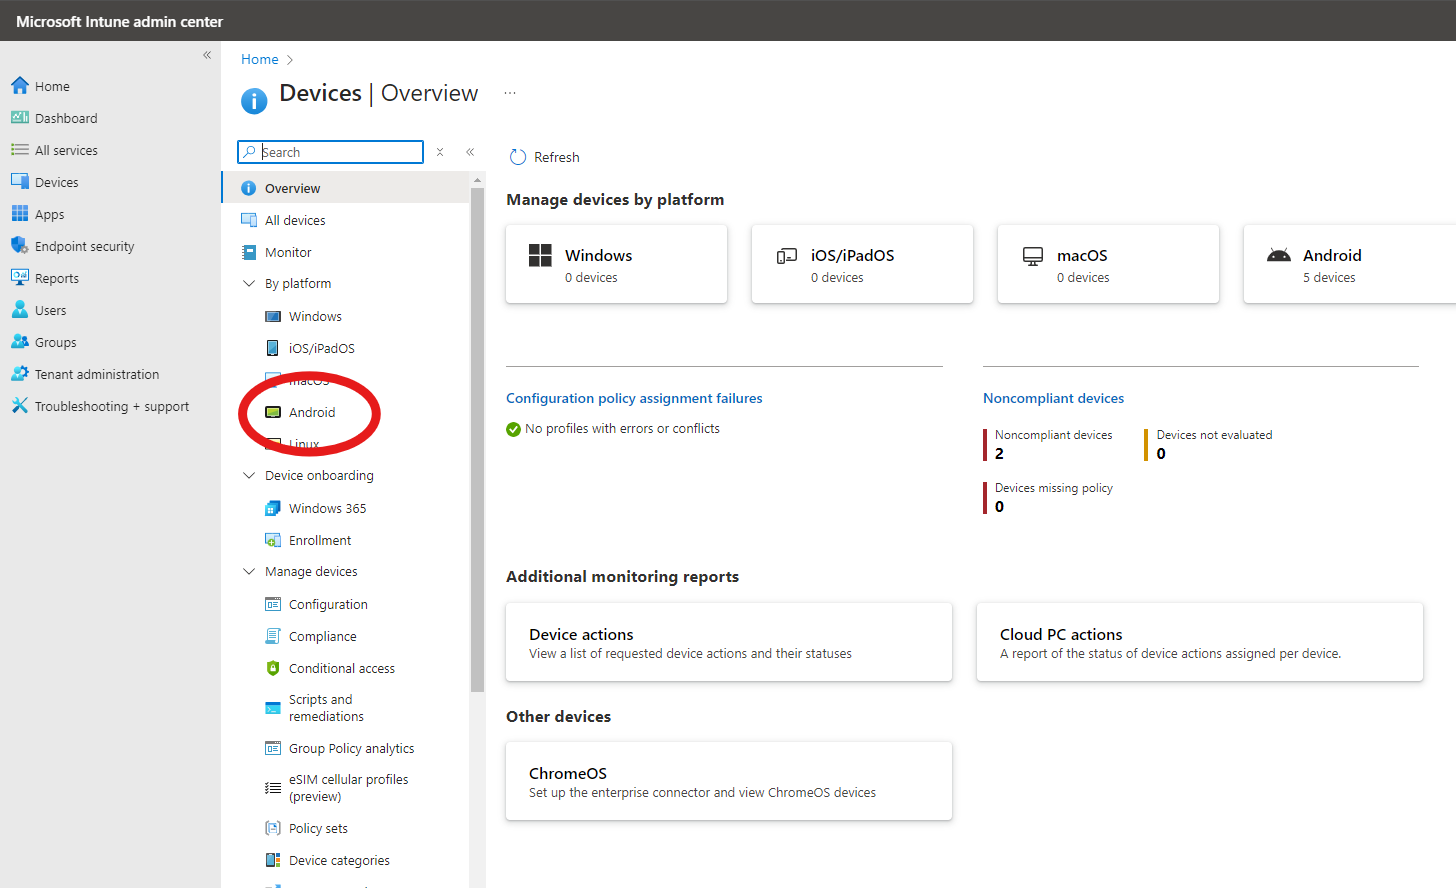
Task: Collapse the Devices submenu pane
Action: coord(470,152)
